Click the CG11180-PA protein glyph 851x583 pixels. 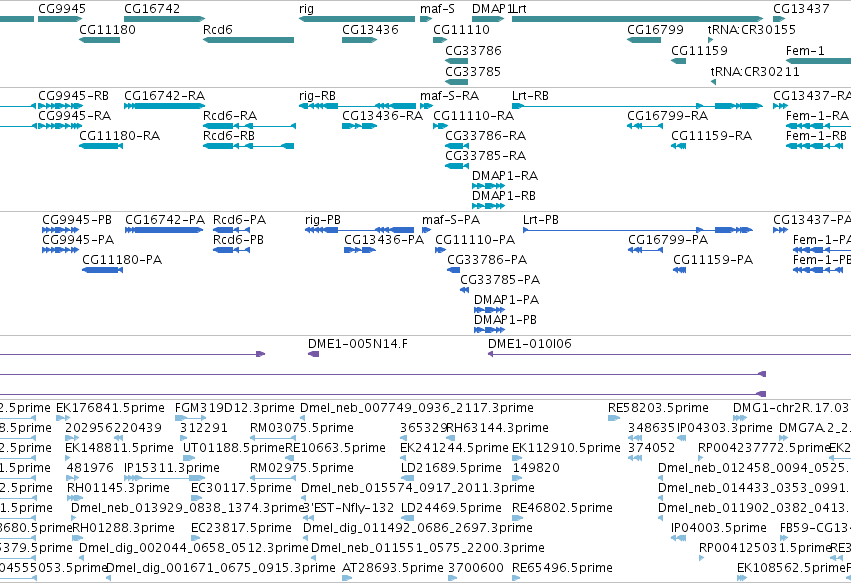click(x=103, y=270)
